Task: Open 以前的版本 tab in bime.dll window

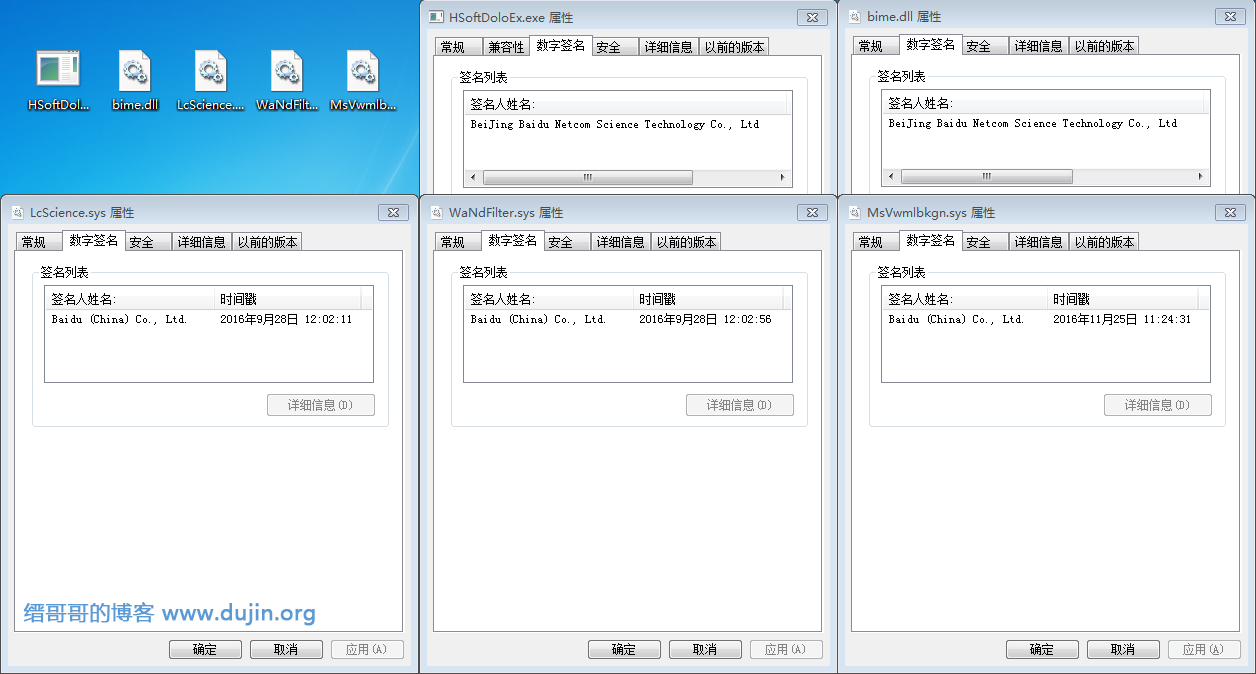Action: tap(1103, 46)
